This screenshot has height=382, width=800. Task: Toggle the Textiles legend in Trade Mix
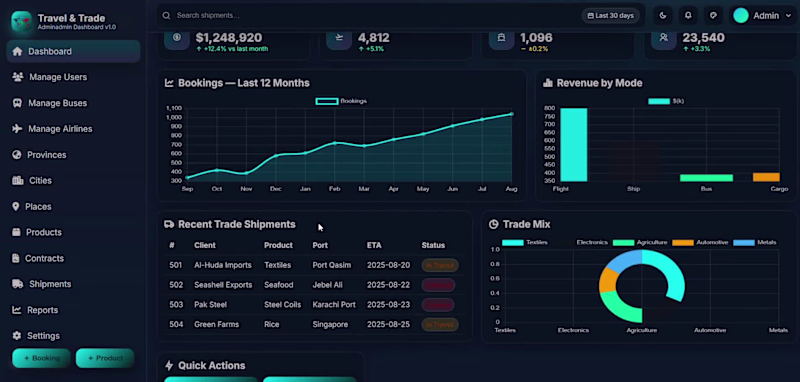[524, 242]
